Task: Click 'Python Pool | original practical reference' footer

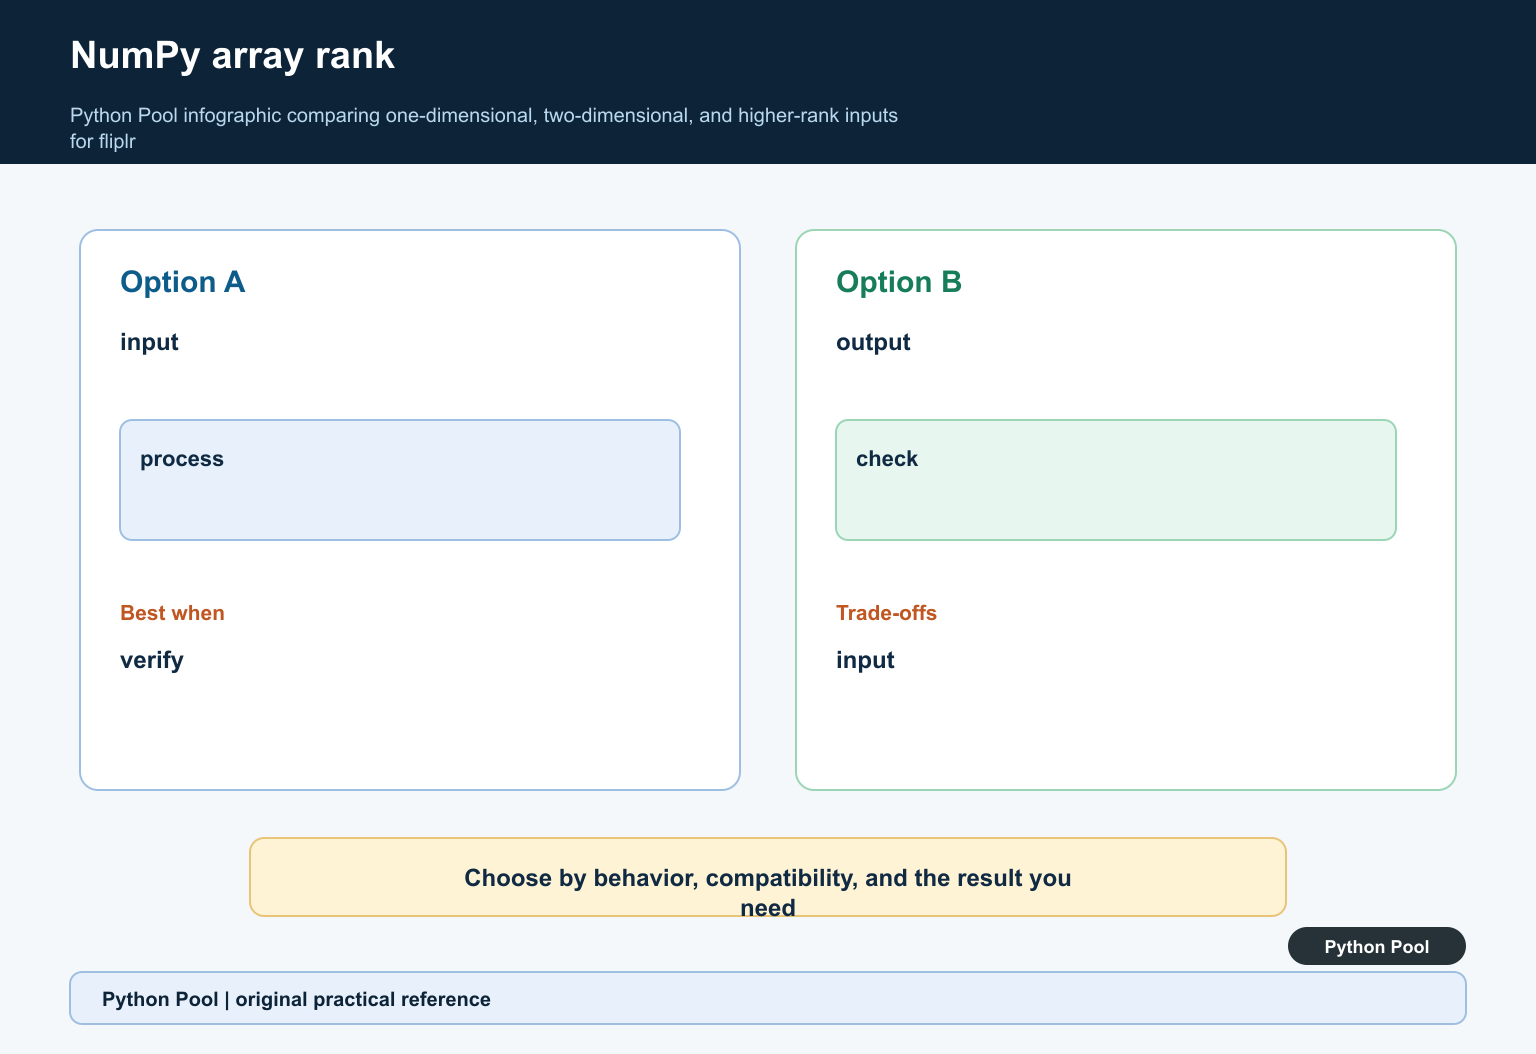Action: pos(768,998)
